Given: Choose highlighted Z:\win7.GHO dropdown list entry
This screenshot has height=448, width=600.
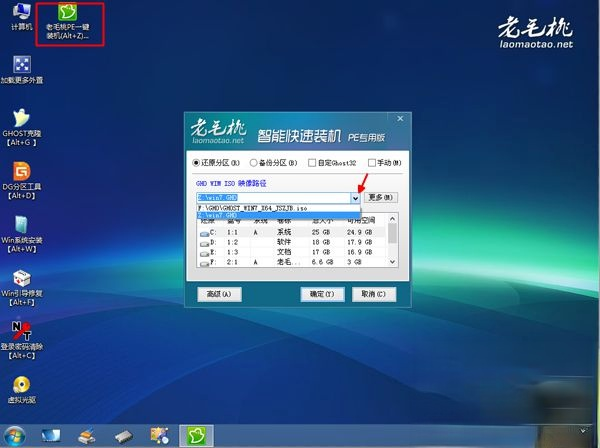Looking at the screenshot, I should point(278,216).
